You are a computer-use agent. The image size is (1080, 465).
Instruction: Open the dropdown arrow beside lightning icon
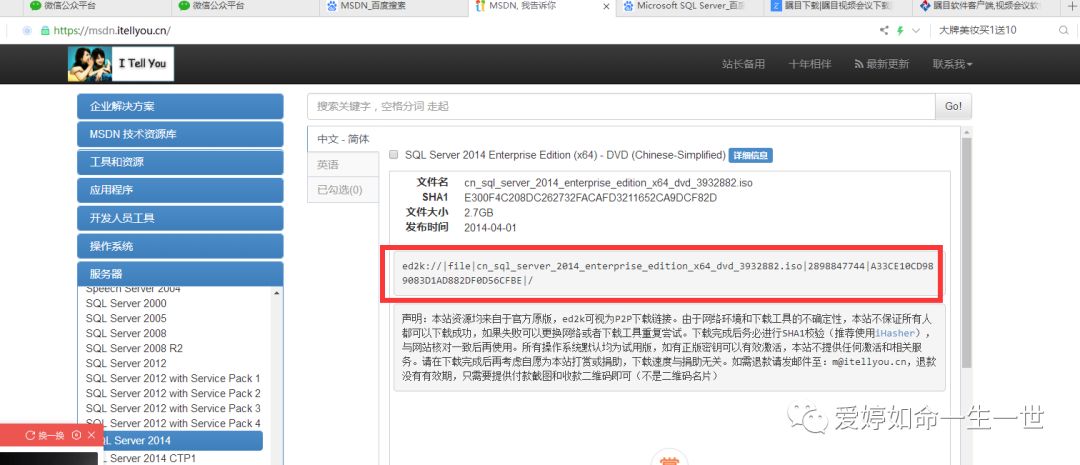pos(916,31)
